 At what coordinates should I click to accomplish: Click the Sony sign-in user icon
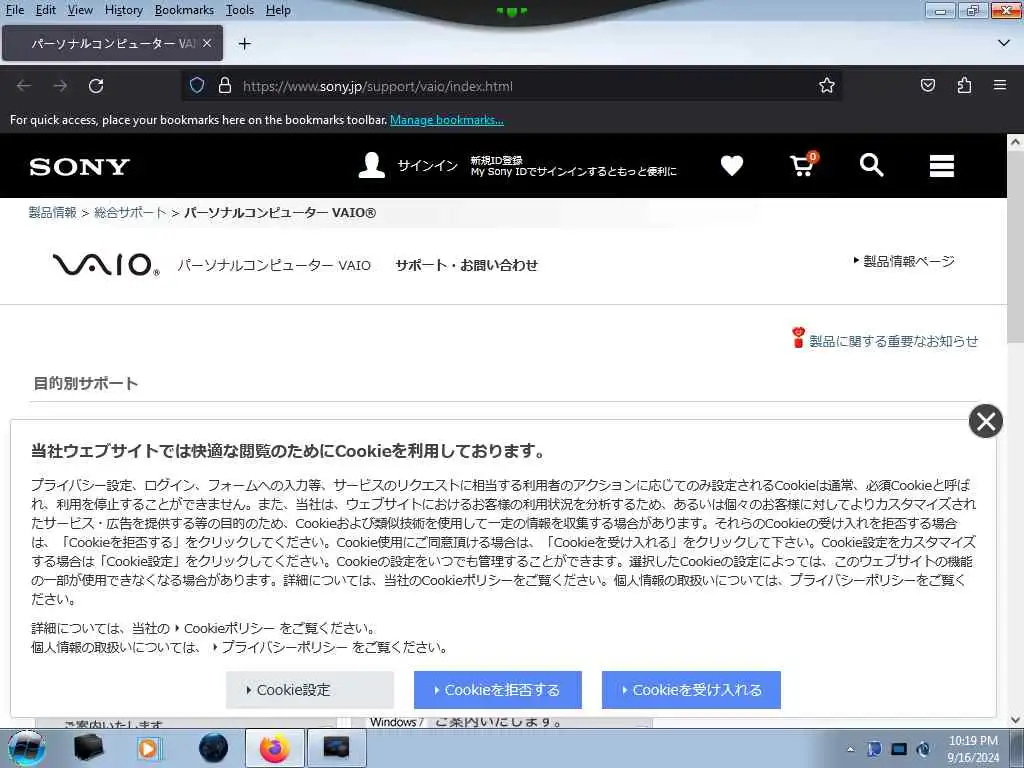[372, 165]
